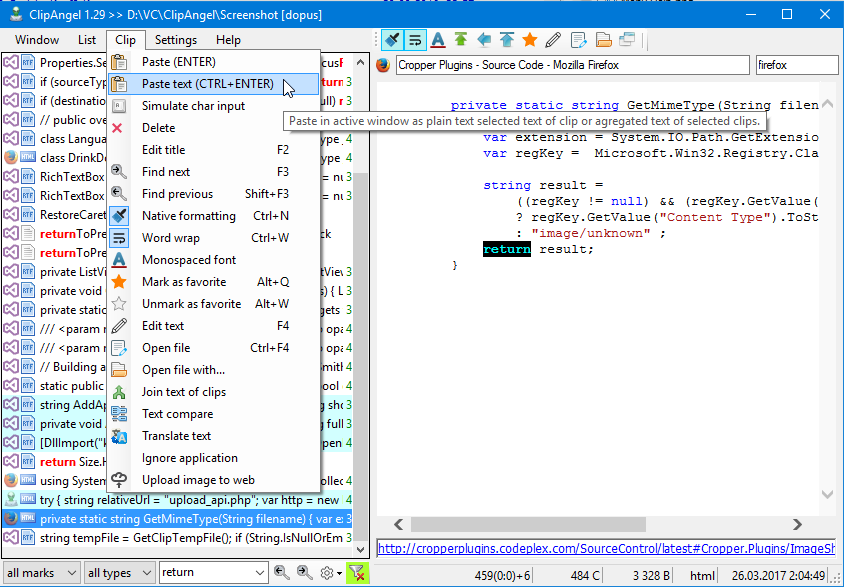Click the horizontal scrollbar left arrow in the preview
The width and height of the screenshot is (844, 587).
tap(398, 524)
